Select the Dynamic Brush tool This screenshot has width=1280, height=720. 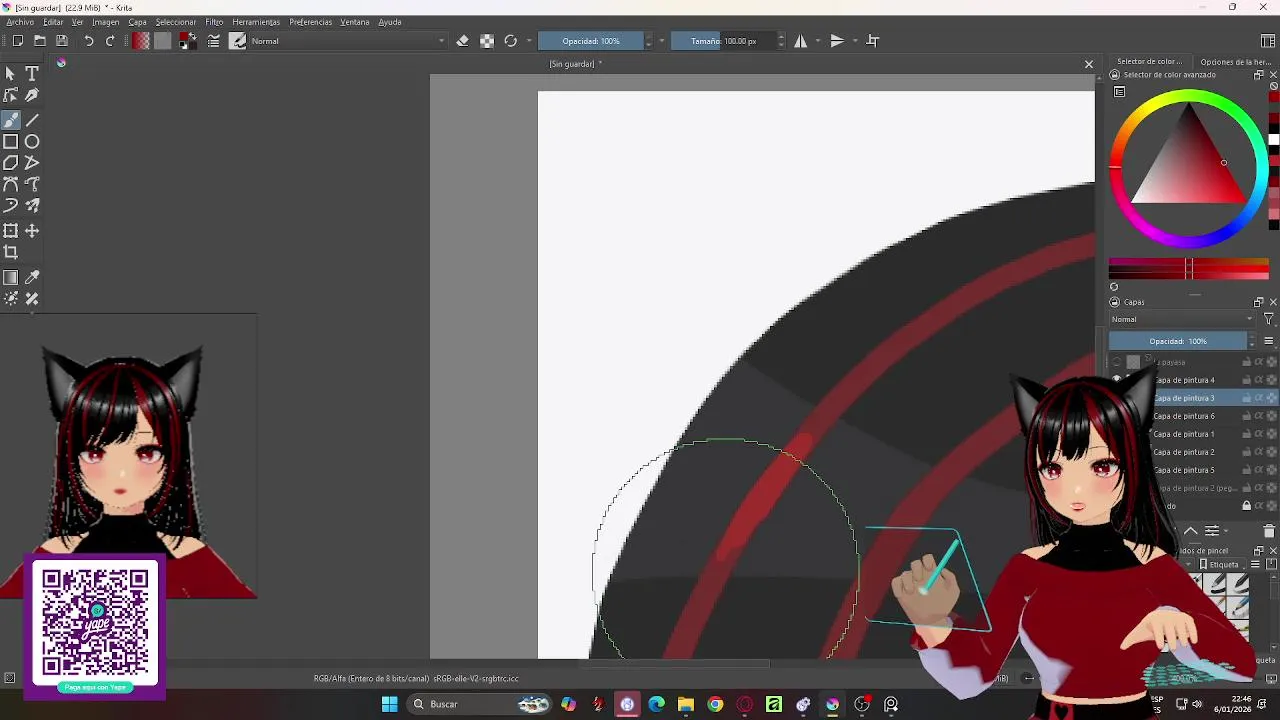pos(10,205)
